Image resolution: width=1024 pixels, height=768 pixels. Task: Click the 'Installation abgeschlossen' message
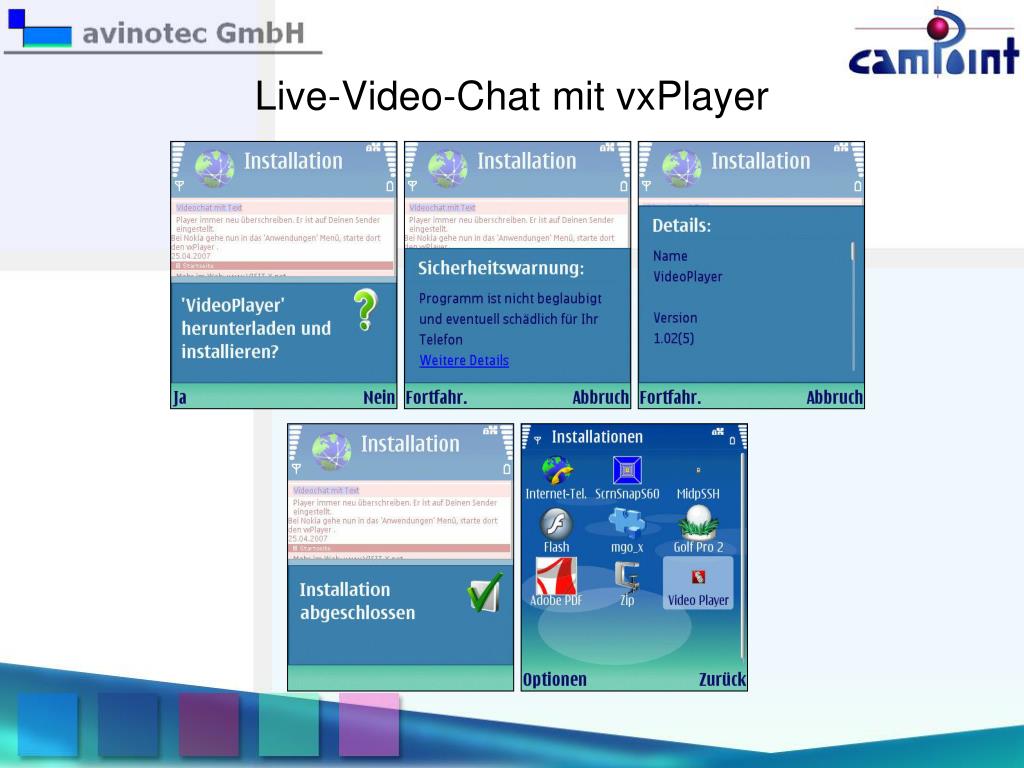(x=357, y=601)
